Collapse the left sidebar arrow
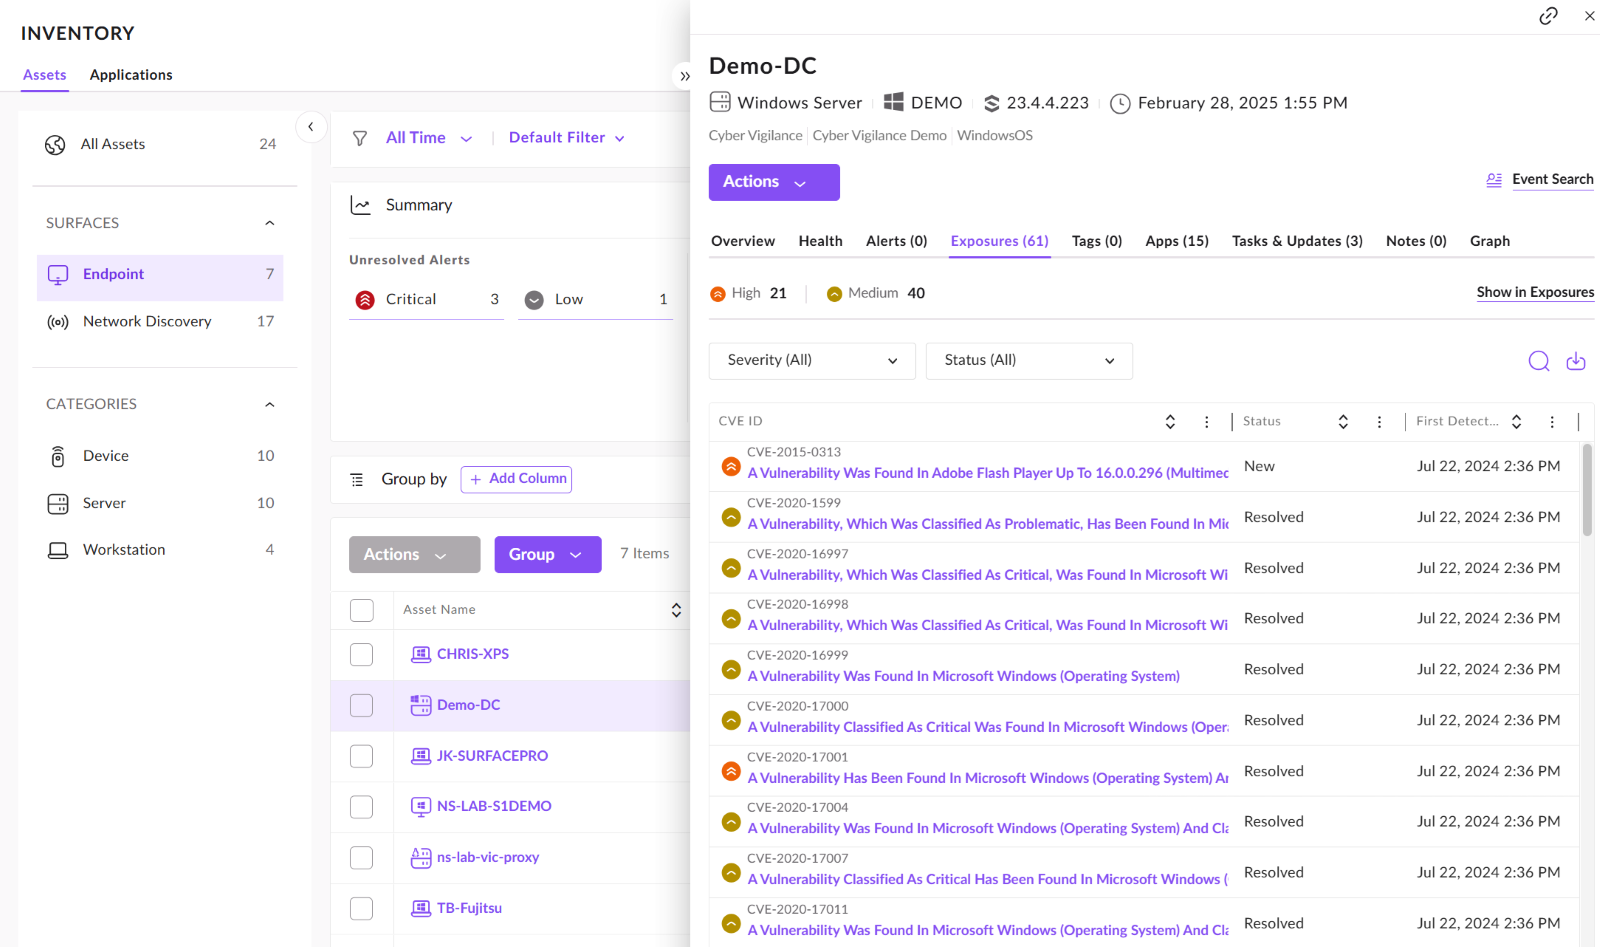This screenshot has width=1600, height=947. point(311,127)
